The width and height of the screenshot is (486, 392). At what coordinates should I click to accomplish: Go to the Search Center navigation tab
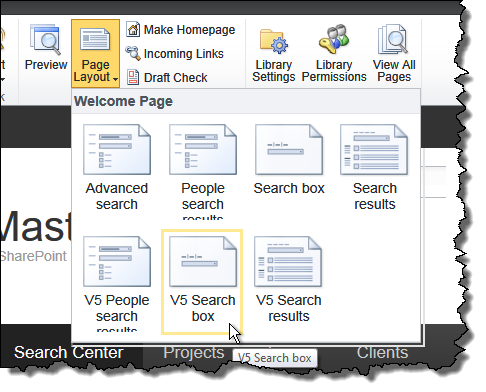point(69,352)
